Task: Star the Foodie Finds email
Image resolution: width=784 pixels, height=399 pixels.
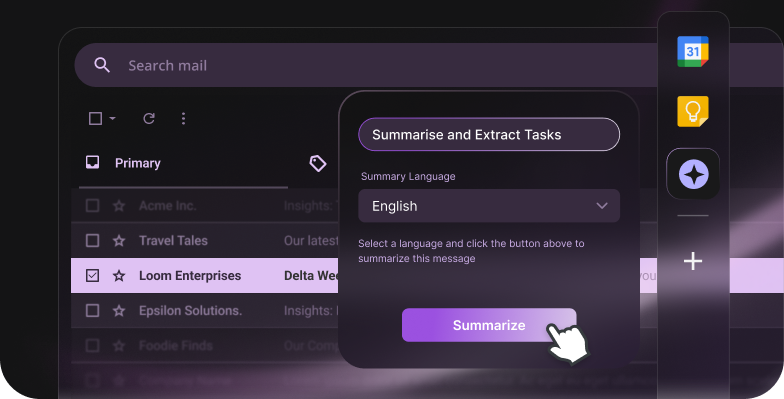Action: 119,346
